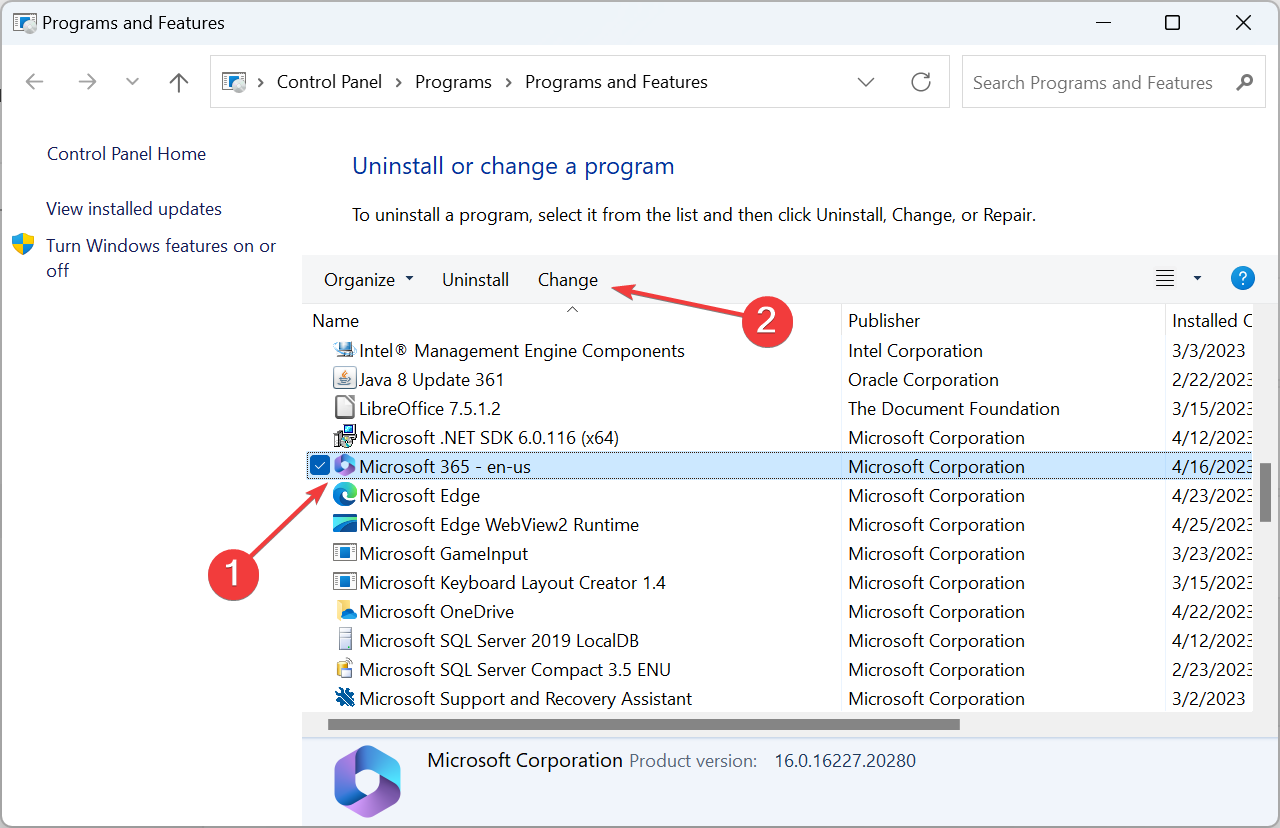
Task: Open the recent locations dropdown chevron
Action: pyautogui.click(x=132, y=82)
